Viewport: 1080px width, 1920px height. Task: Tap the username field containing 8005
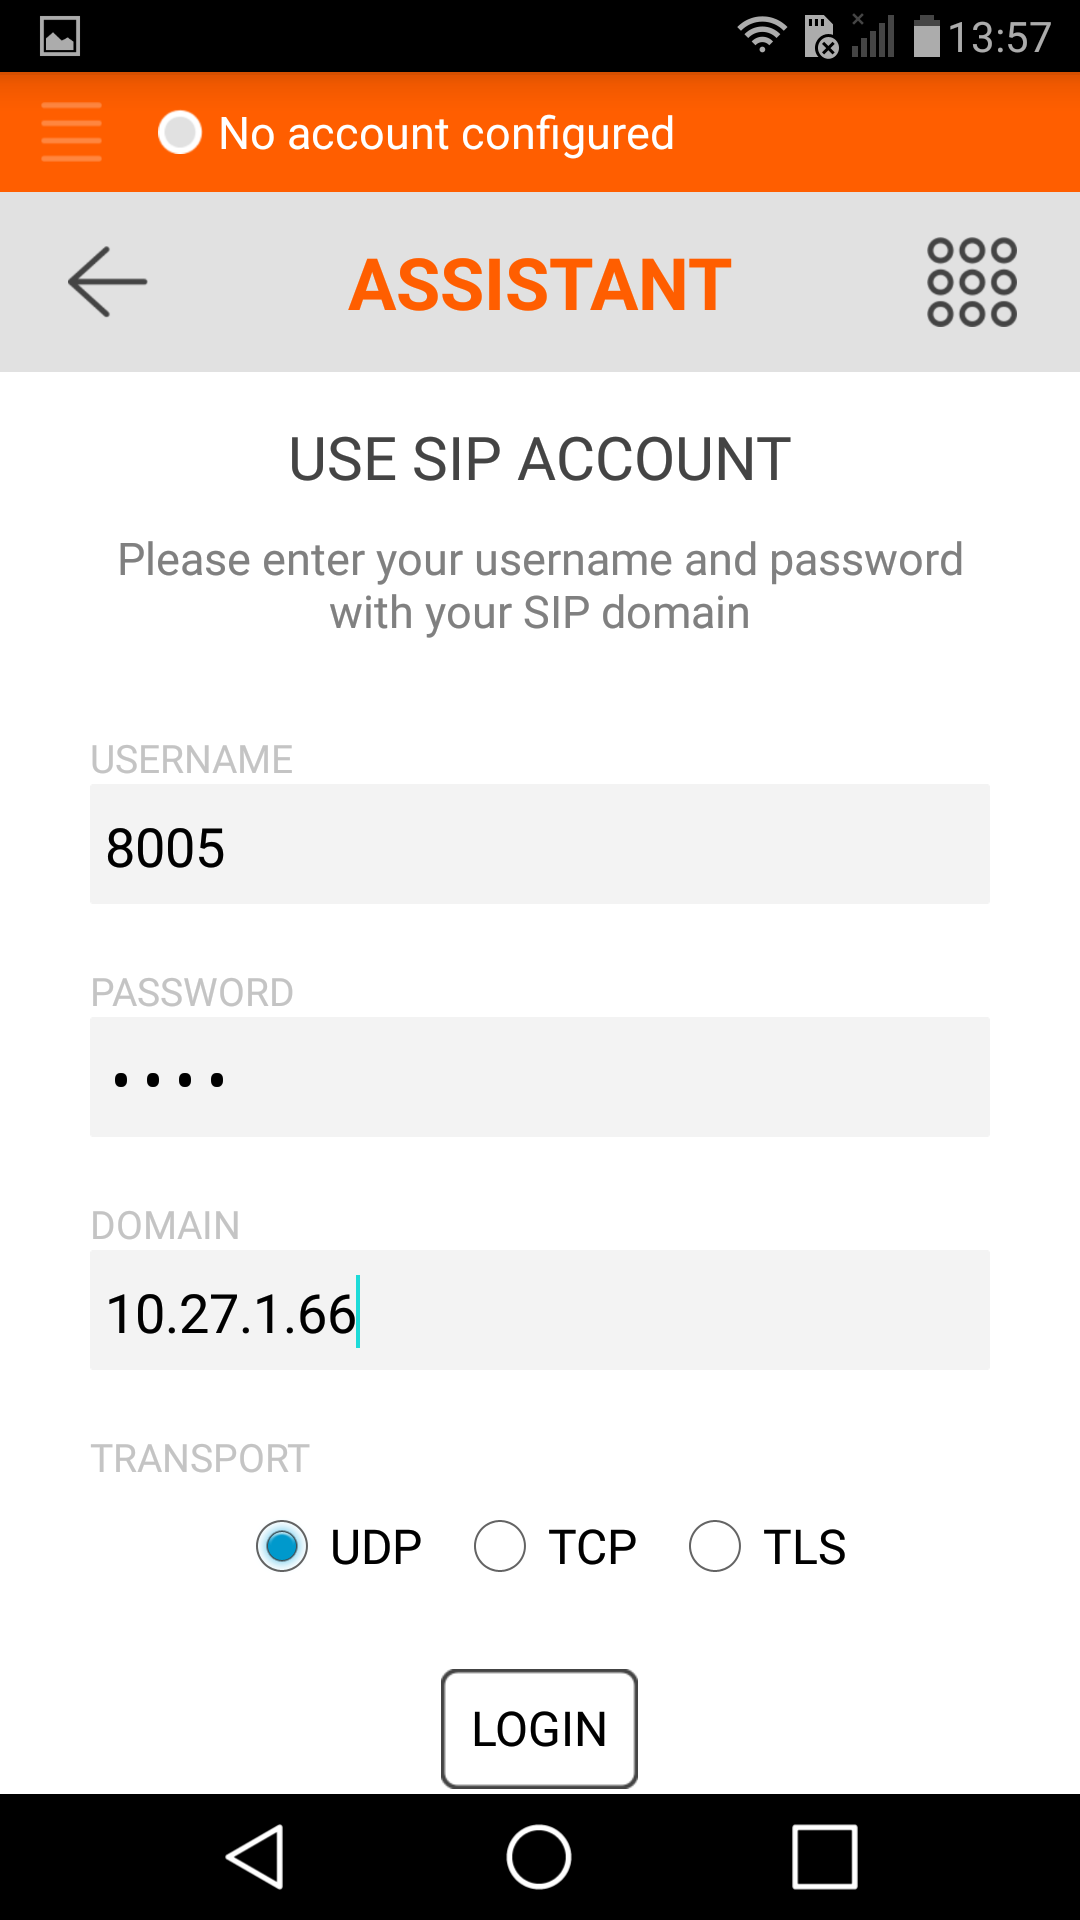point(540,844)
